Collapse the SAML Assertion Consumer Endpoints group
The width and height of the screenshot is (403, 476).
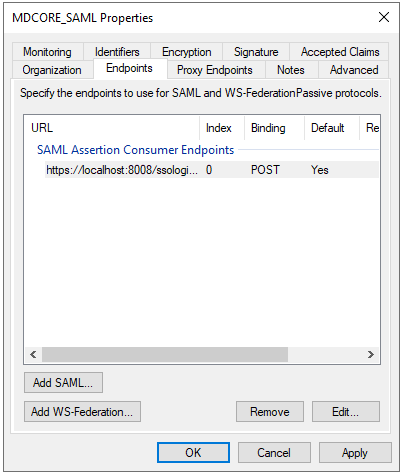pos(135,150)
